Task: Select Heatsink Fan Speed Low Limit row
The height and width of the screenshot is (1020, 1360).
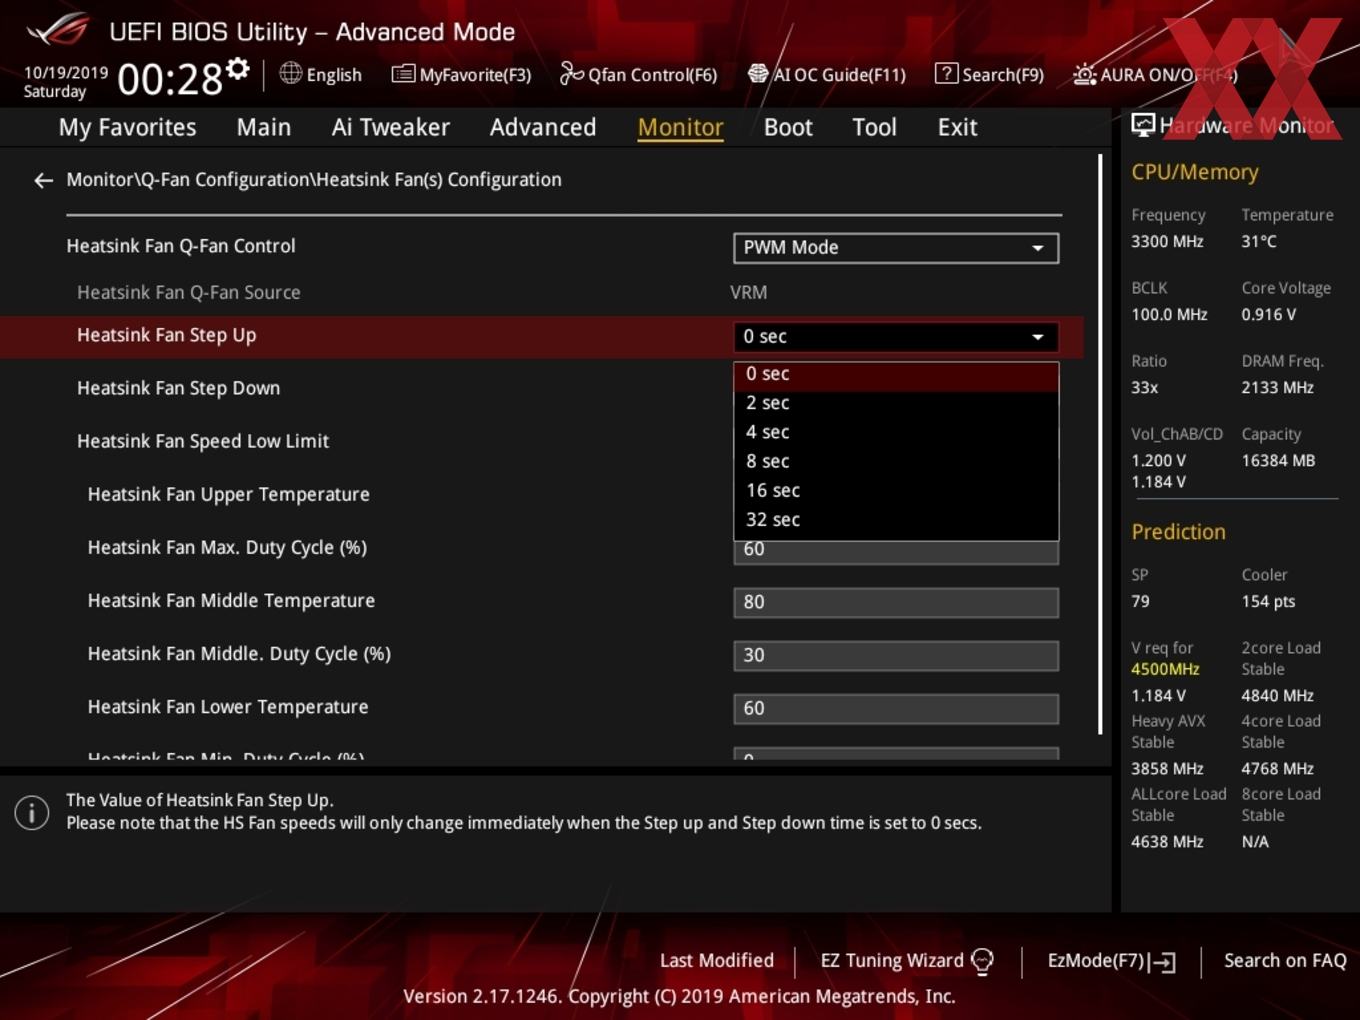Action: pos(203,441)
